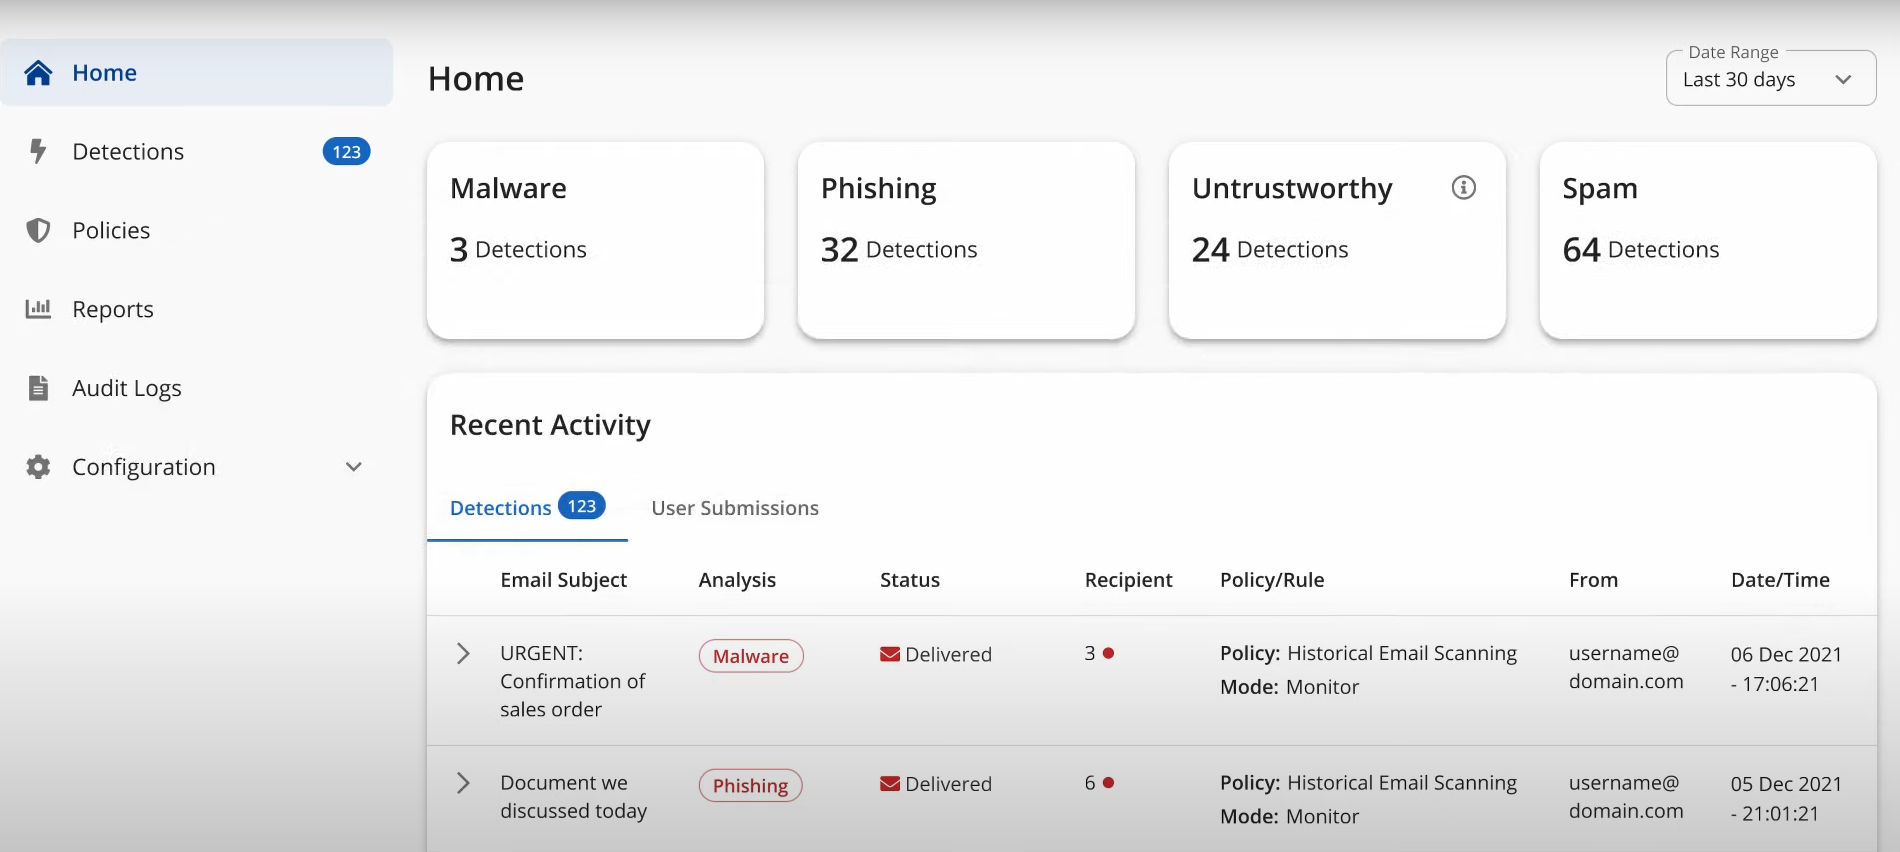The image size is (1900, 852).
Task: Open Reports via the bar chart icon
Action: [x=38, y=308]
